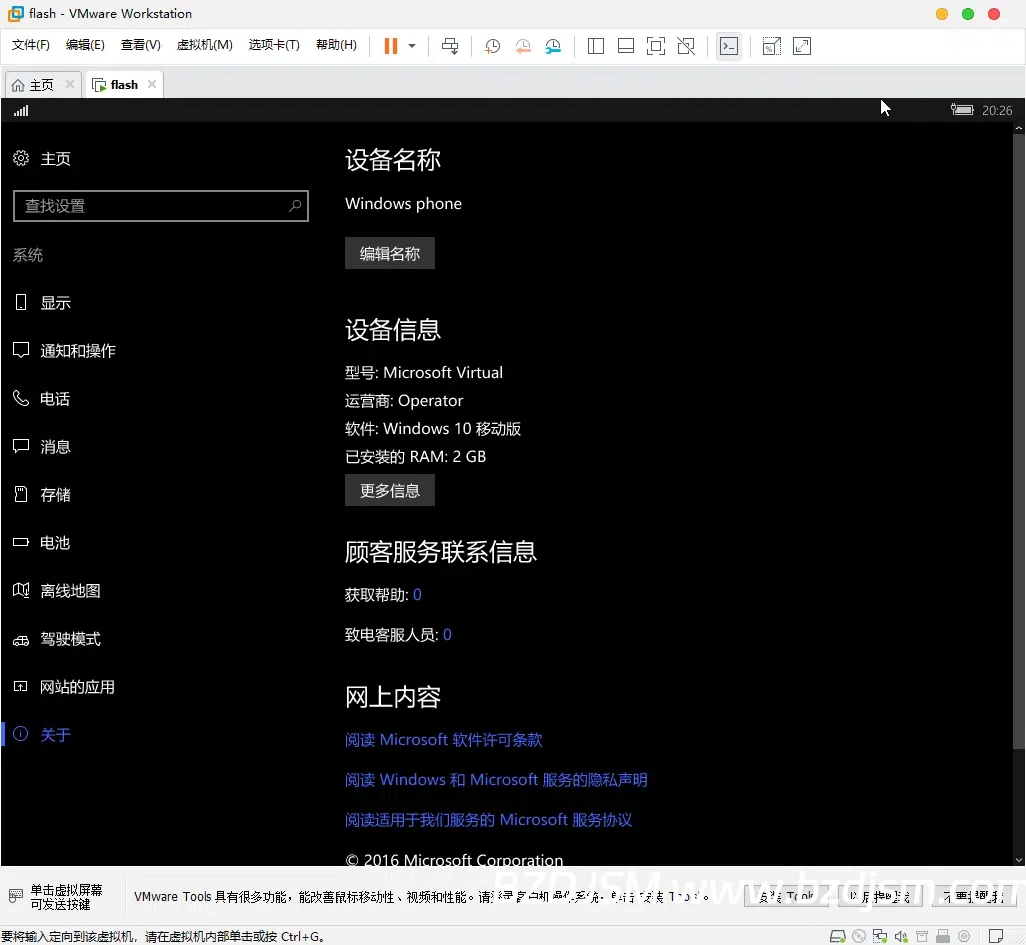The height and width of the screenshot is (945, 1026).
Task: Open the 文件(F) menu
Action: tap(30, 45)
